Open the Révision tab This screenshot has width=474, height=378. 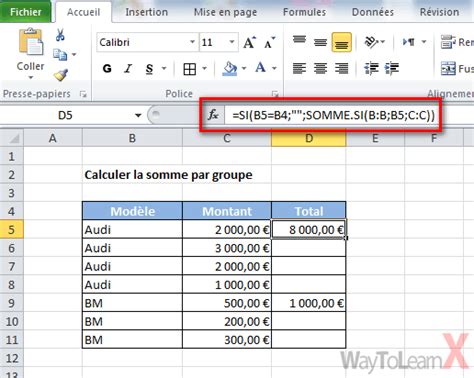tap(439, 12)
